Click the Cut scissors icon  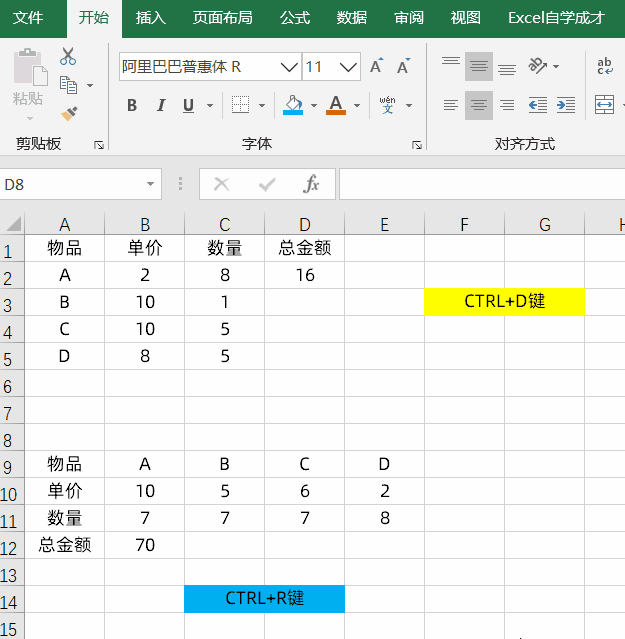click(x=68, y=56)
